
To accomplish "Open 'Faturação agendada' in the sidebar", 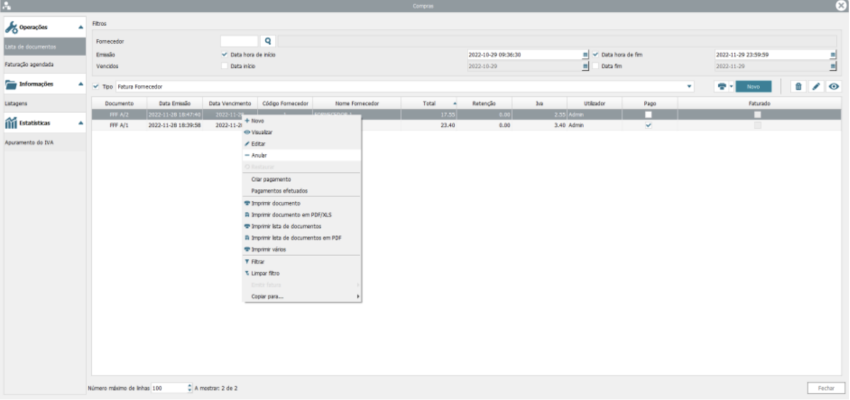I will coord(28,64).
